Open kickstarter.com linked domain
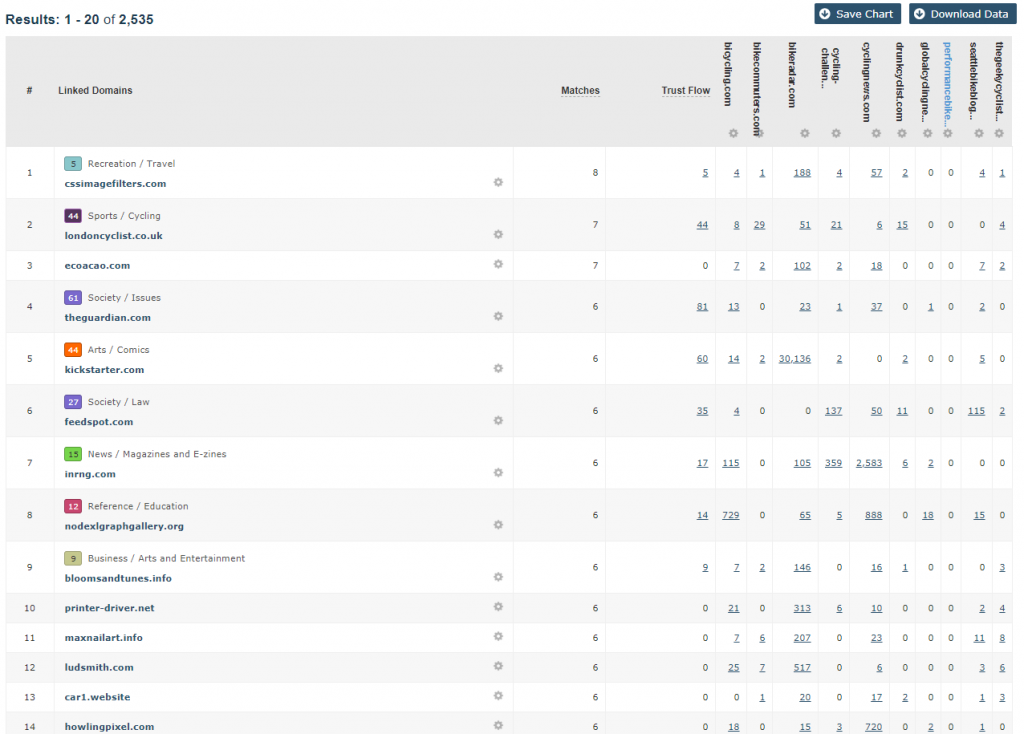 pyautogui.click(x=104, y=370)
